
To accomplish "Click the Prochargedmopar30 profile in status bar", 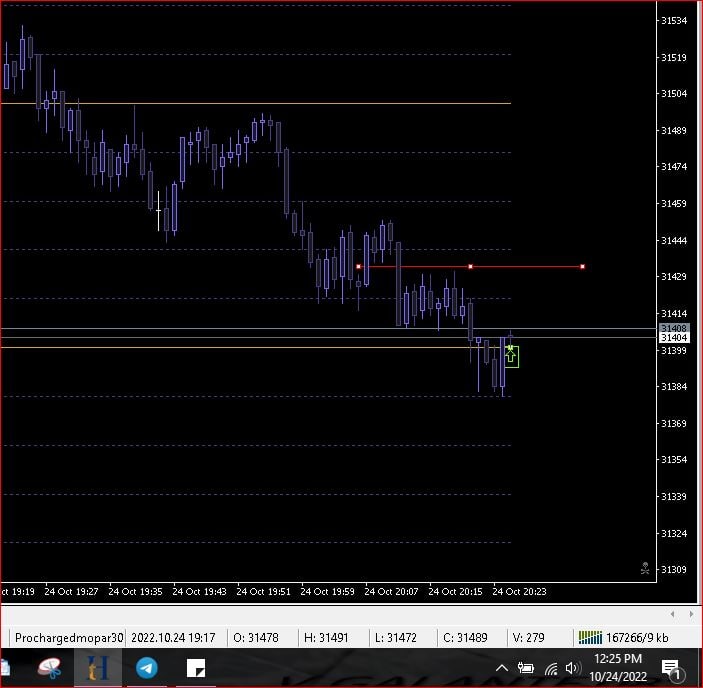I will click(69, 637).
